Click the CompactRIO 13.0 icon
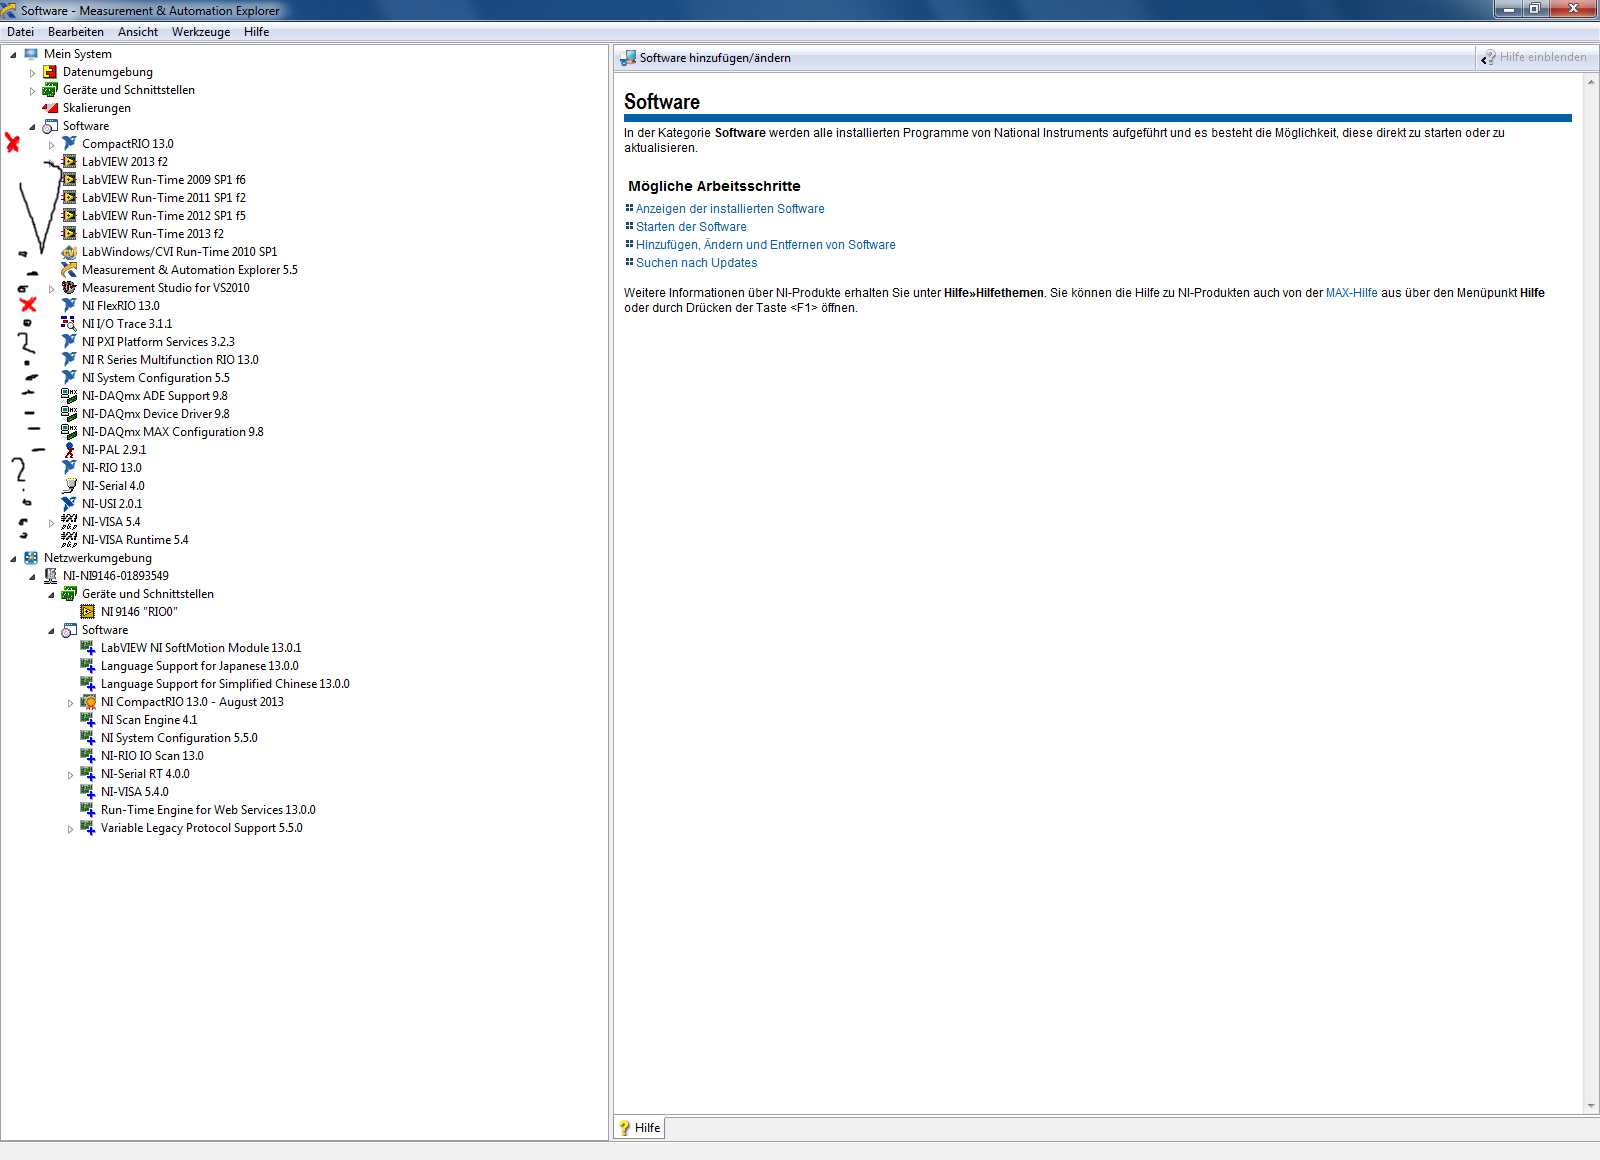The width and height of the screenshot is (1600, 1160). 69,144
